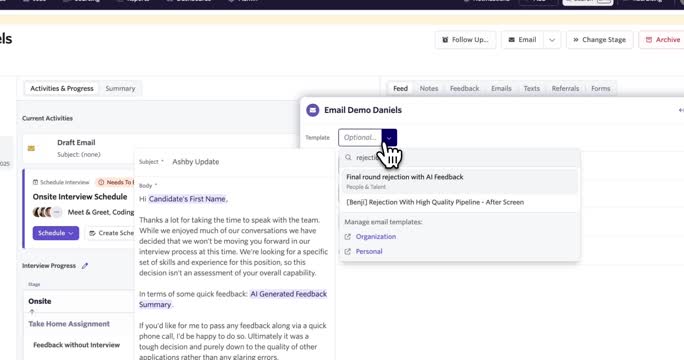Click the Template optional input field
This screenshot has width=684, height=360.
pos(360,137)
